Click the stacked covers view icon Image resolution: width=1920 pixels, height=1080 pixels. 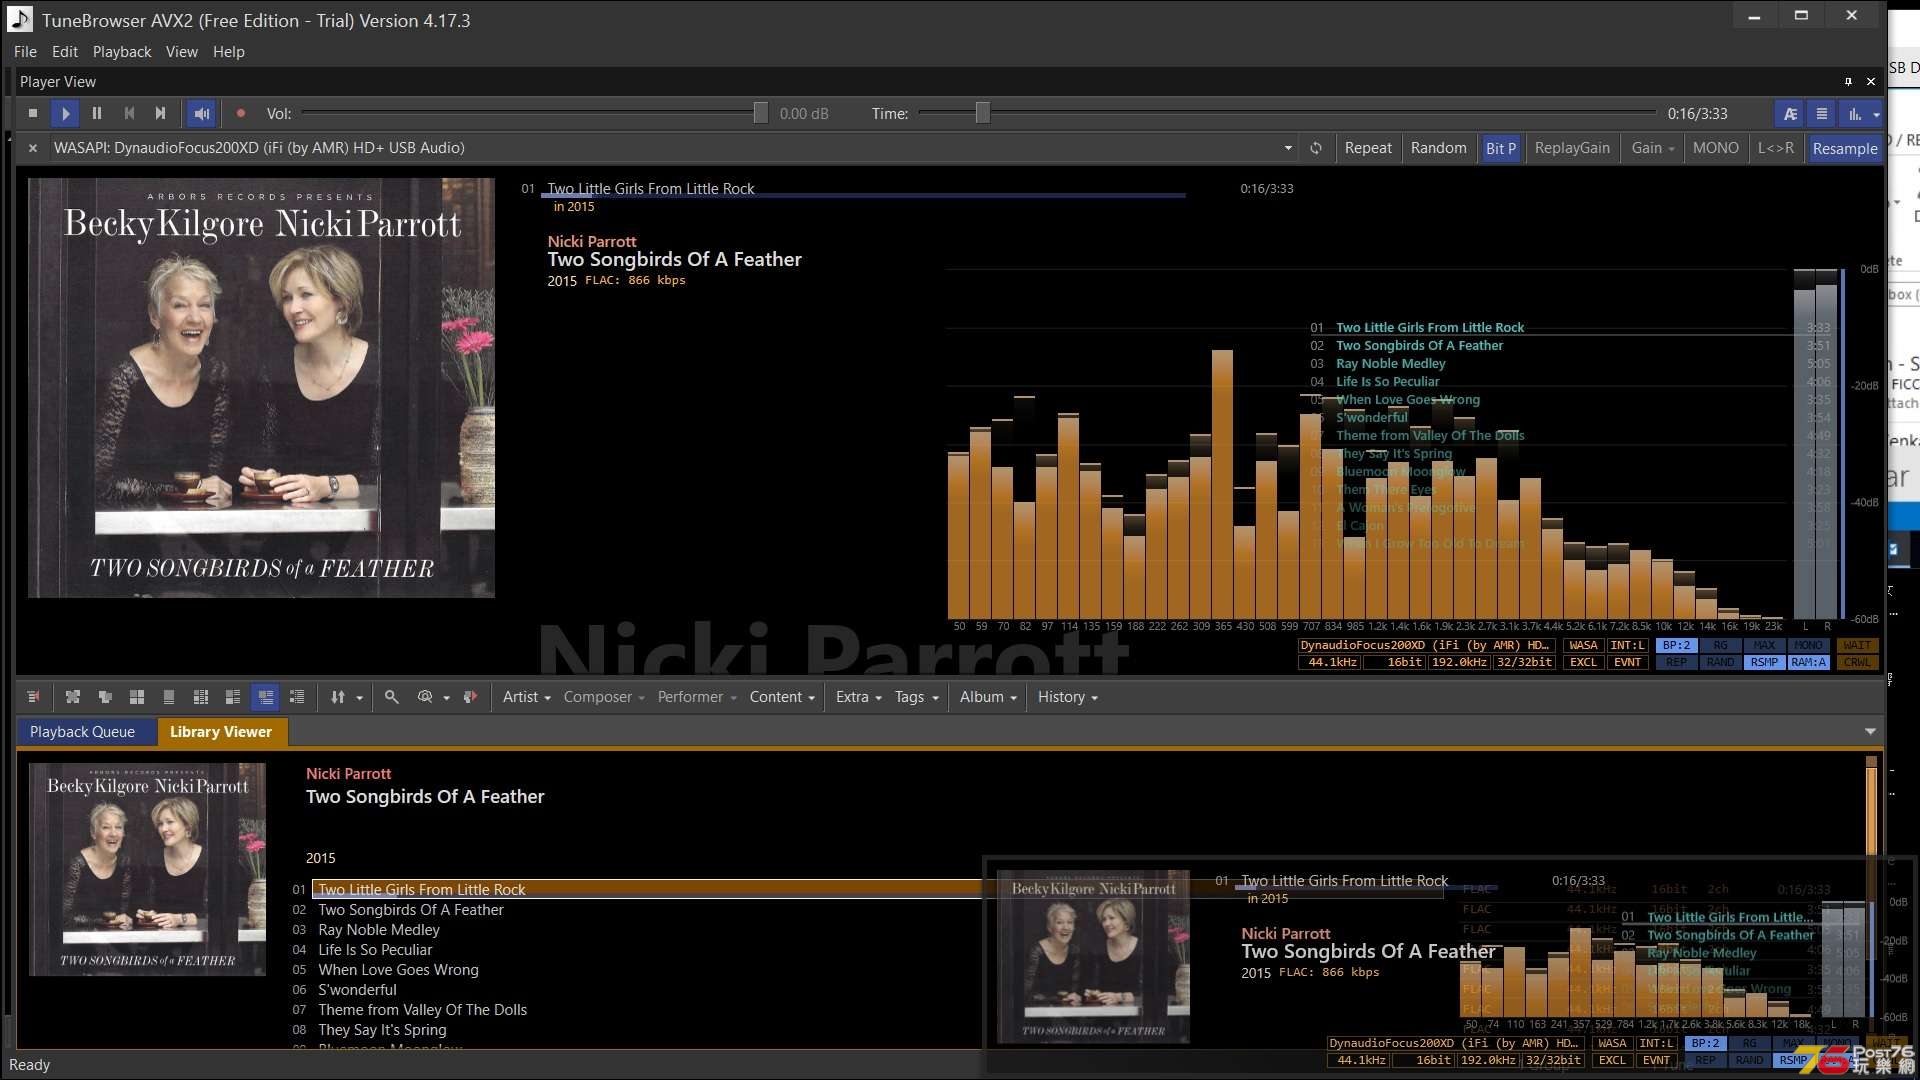click(105, 697)
